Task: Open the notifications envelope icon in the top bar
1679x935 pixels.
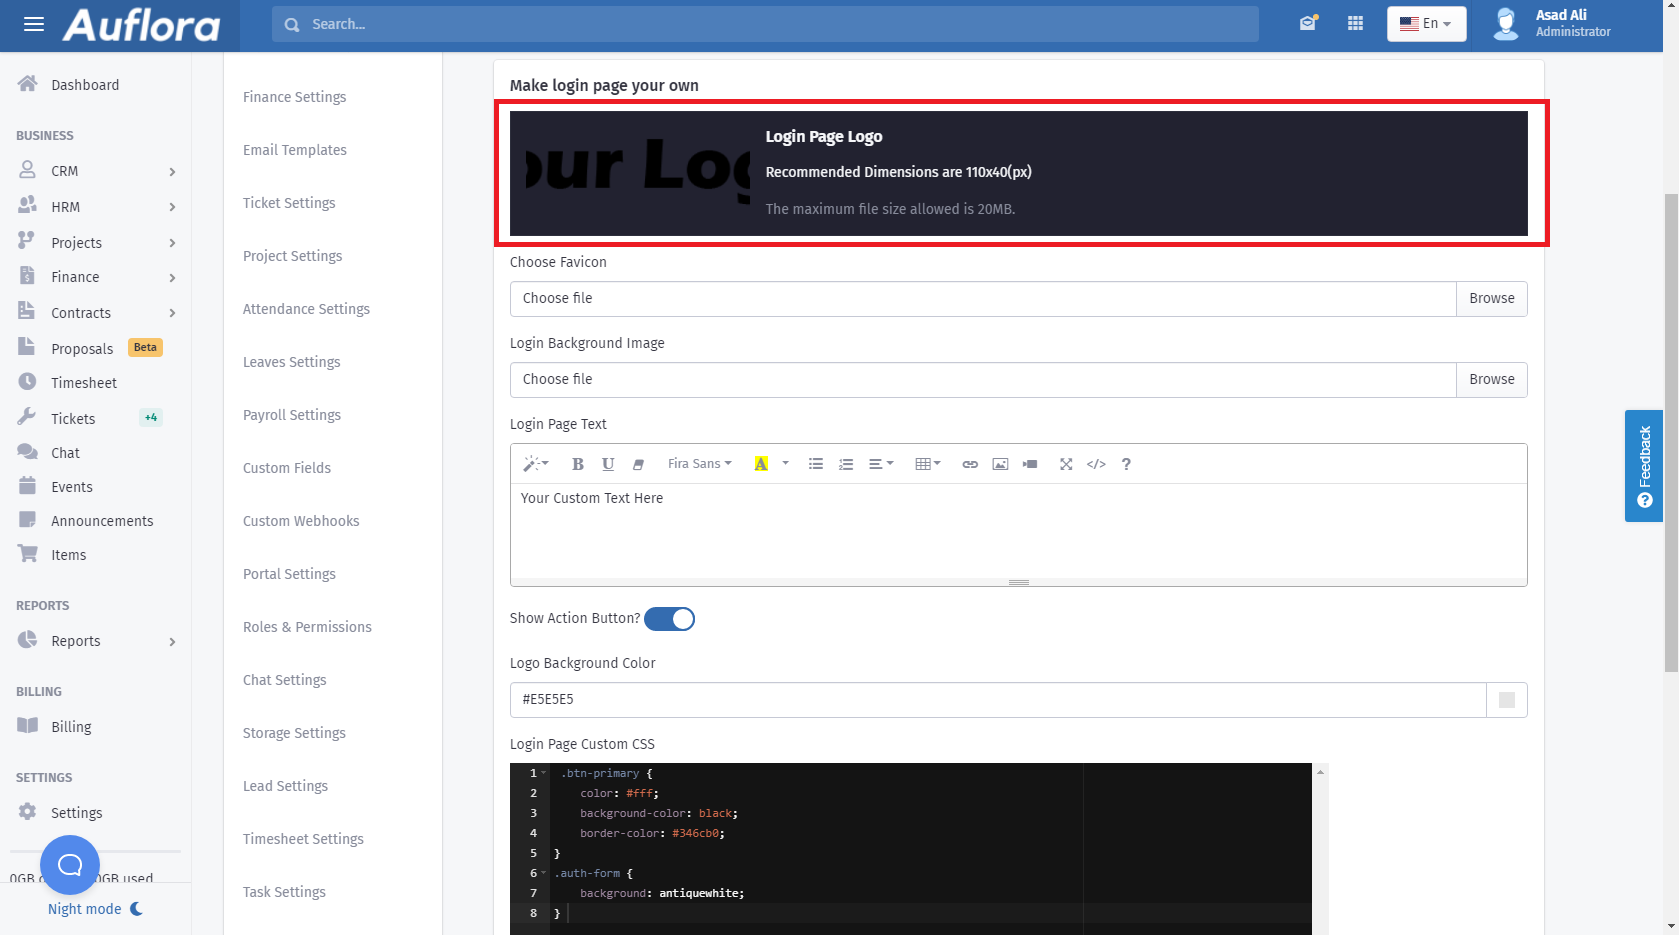Action: pyautogui.click(x=1308, y=22)
